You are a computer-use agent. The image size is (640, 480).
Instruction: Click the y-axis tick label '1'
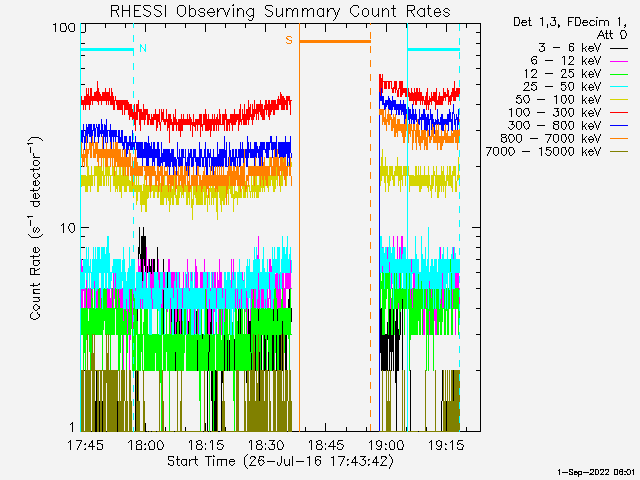click(x=73, y=427)
